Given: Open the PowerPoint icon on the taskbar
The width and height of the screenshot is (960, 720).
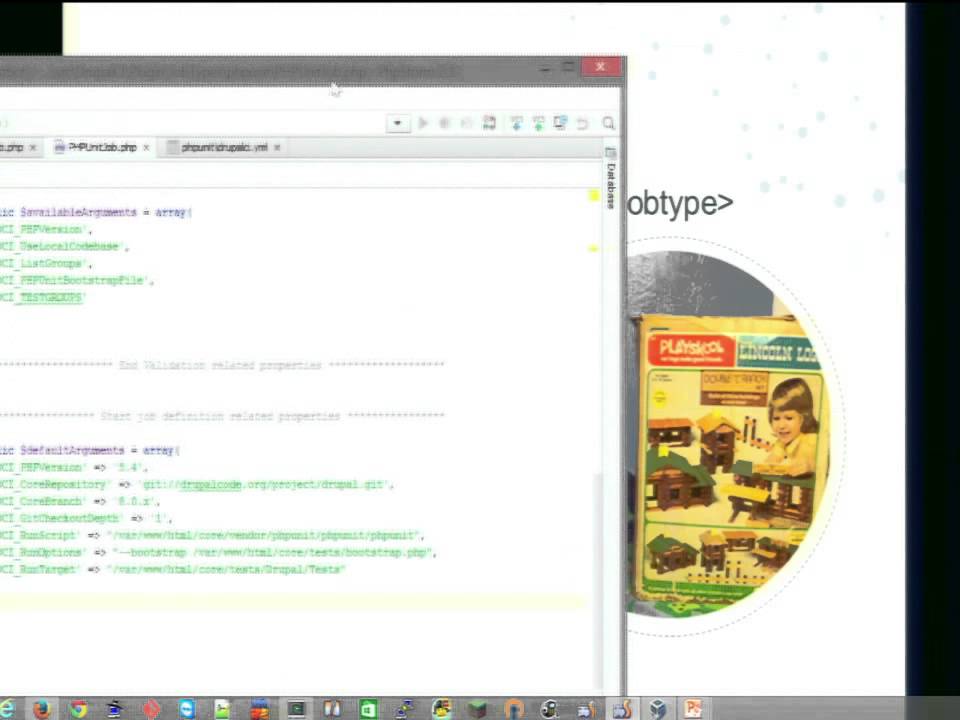Looking at the screenshot, I should point(694,709).
